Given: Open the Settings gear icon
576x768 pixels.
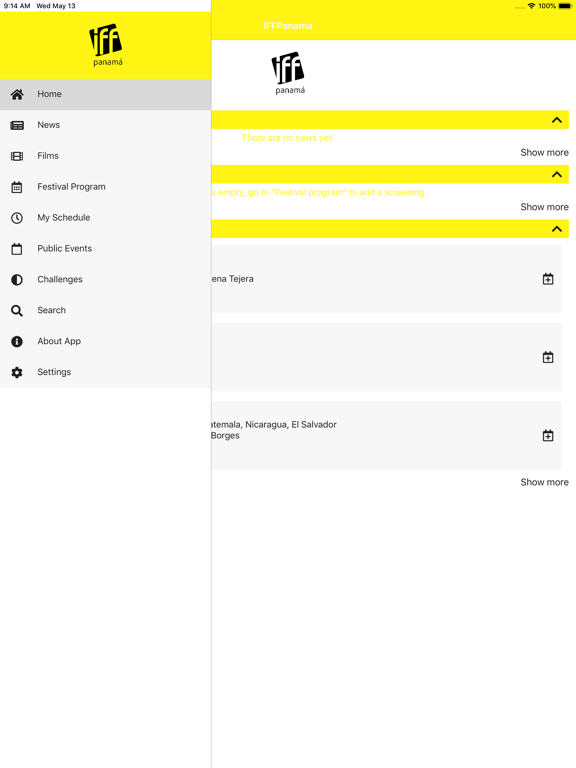Looking at the screenshot, I should [17, 372].
